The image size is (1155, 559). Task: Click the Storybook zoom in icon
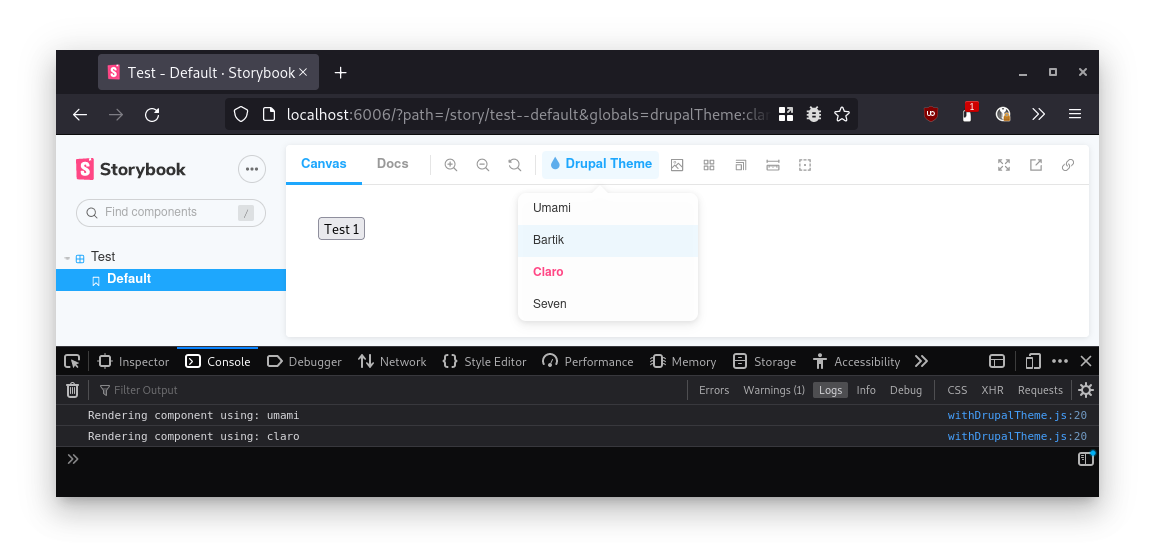point(451,165)
